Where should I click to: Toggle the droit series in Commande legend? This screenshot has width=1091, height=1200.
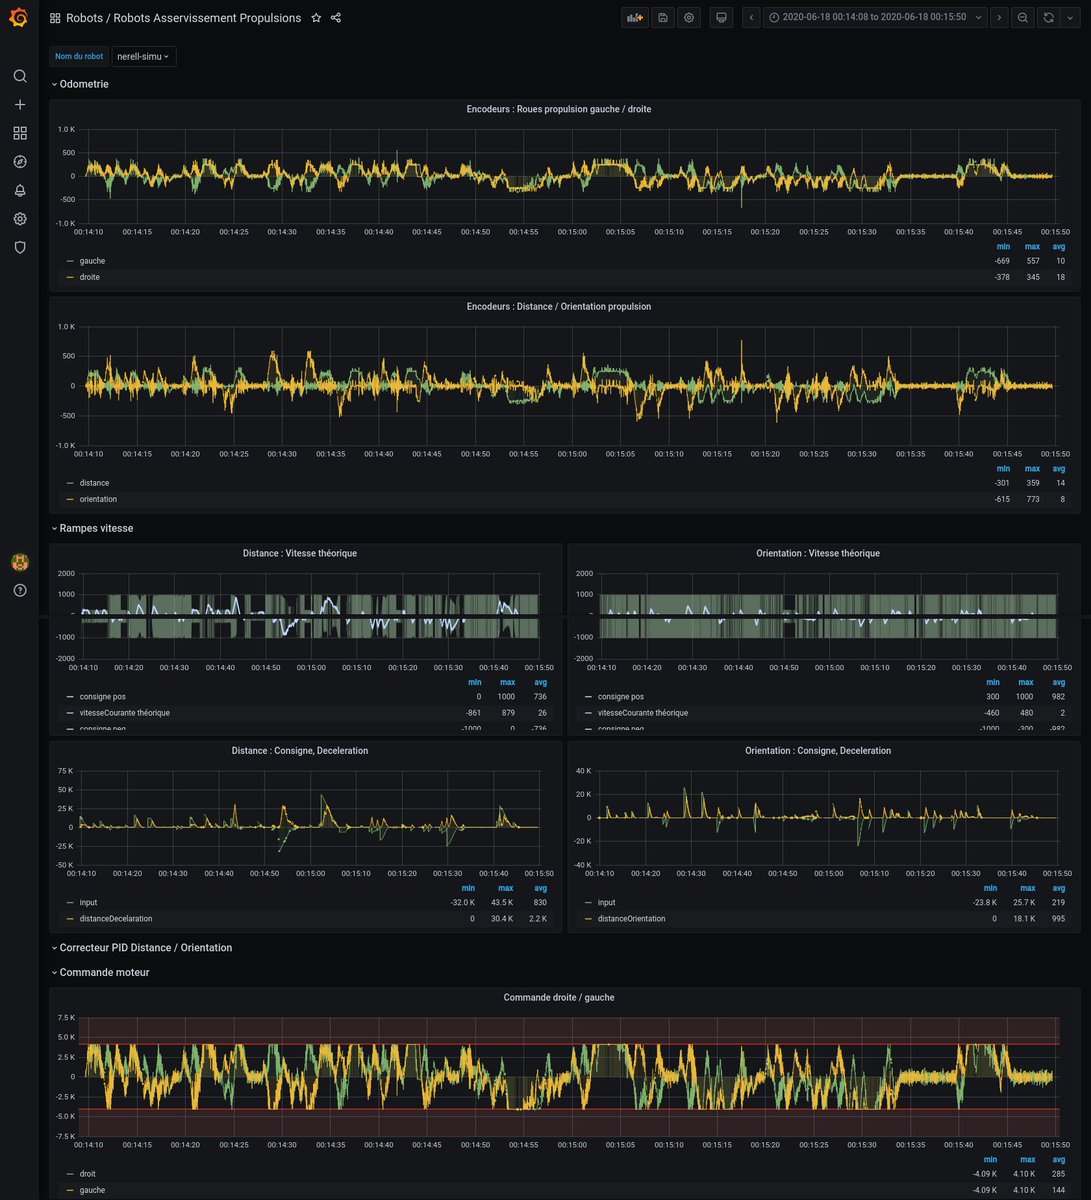coord(88,1174)
